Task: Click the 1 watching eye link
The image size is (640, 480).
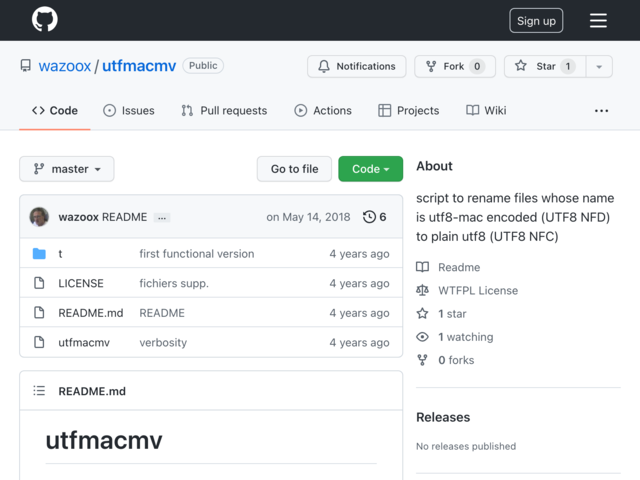Action: point(455,337)
